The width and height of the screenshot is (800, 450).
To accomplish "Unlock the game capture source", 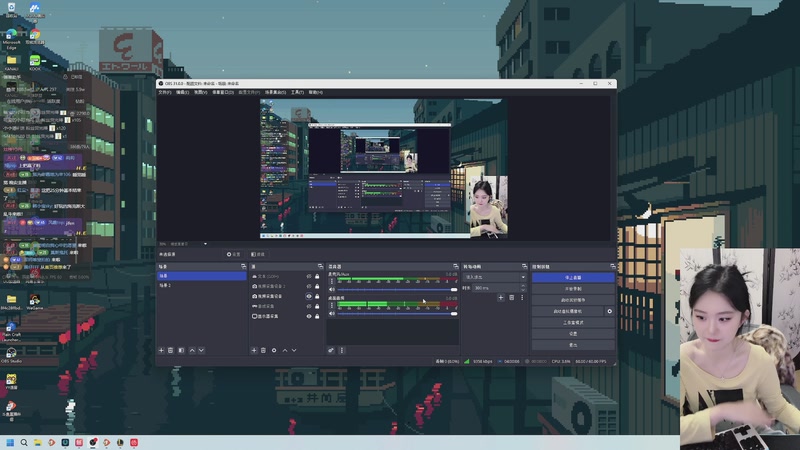I will point(317,306).
